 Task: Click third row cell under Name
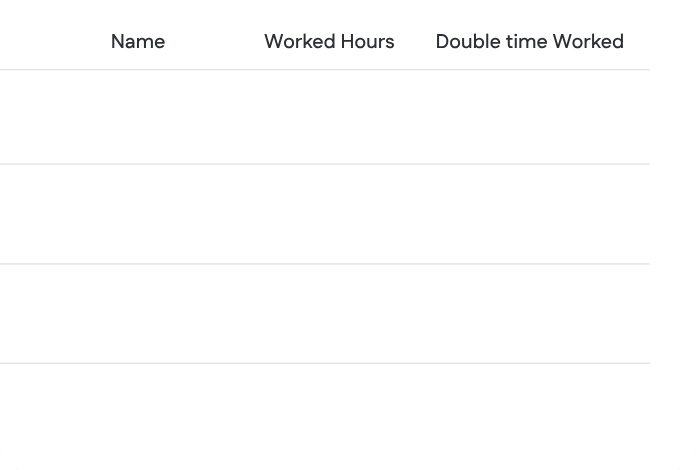click(x=138, y=313)
